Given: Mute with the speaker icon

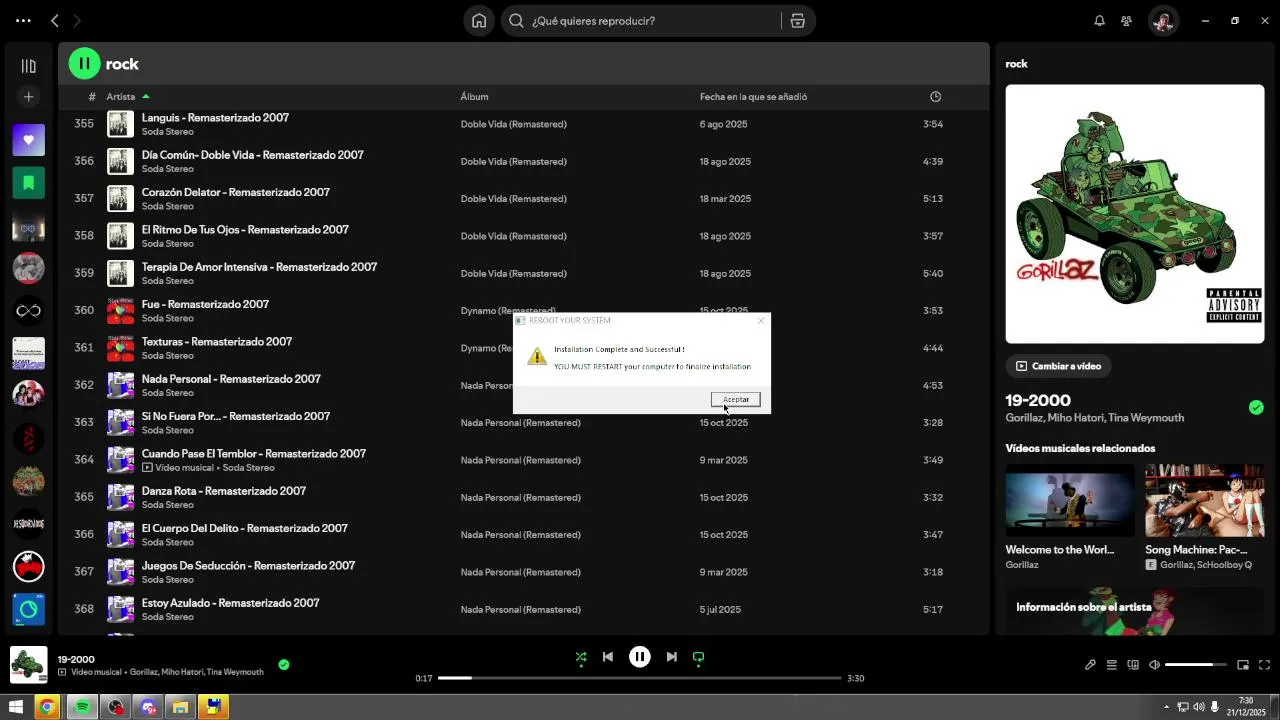Looking at the screenshot, I should (x=1154, y=665).
